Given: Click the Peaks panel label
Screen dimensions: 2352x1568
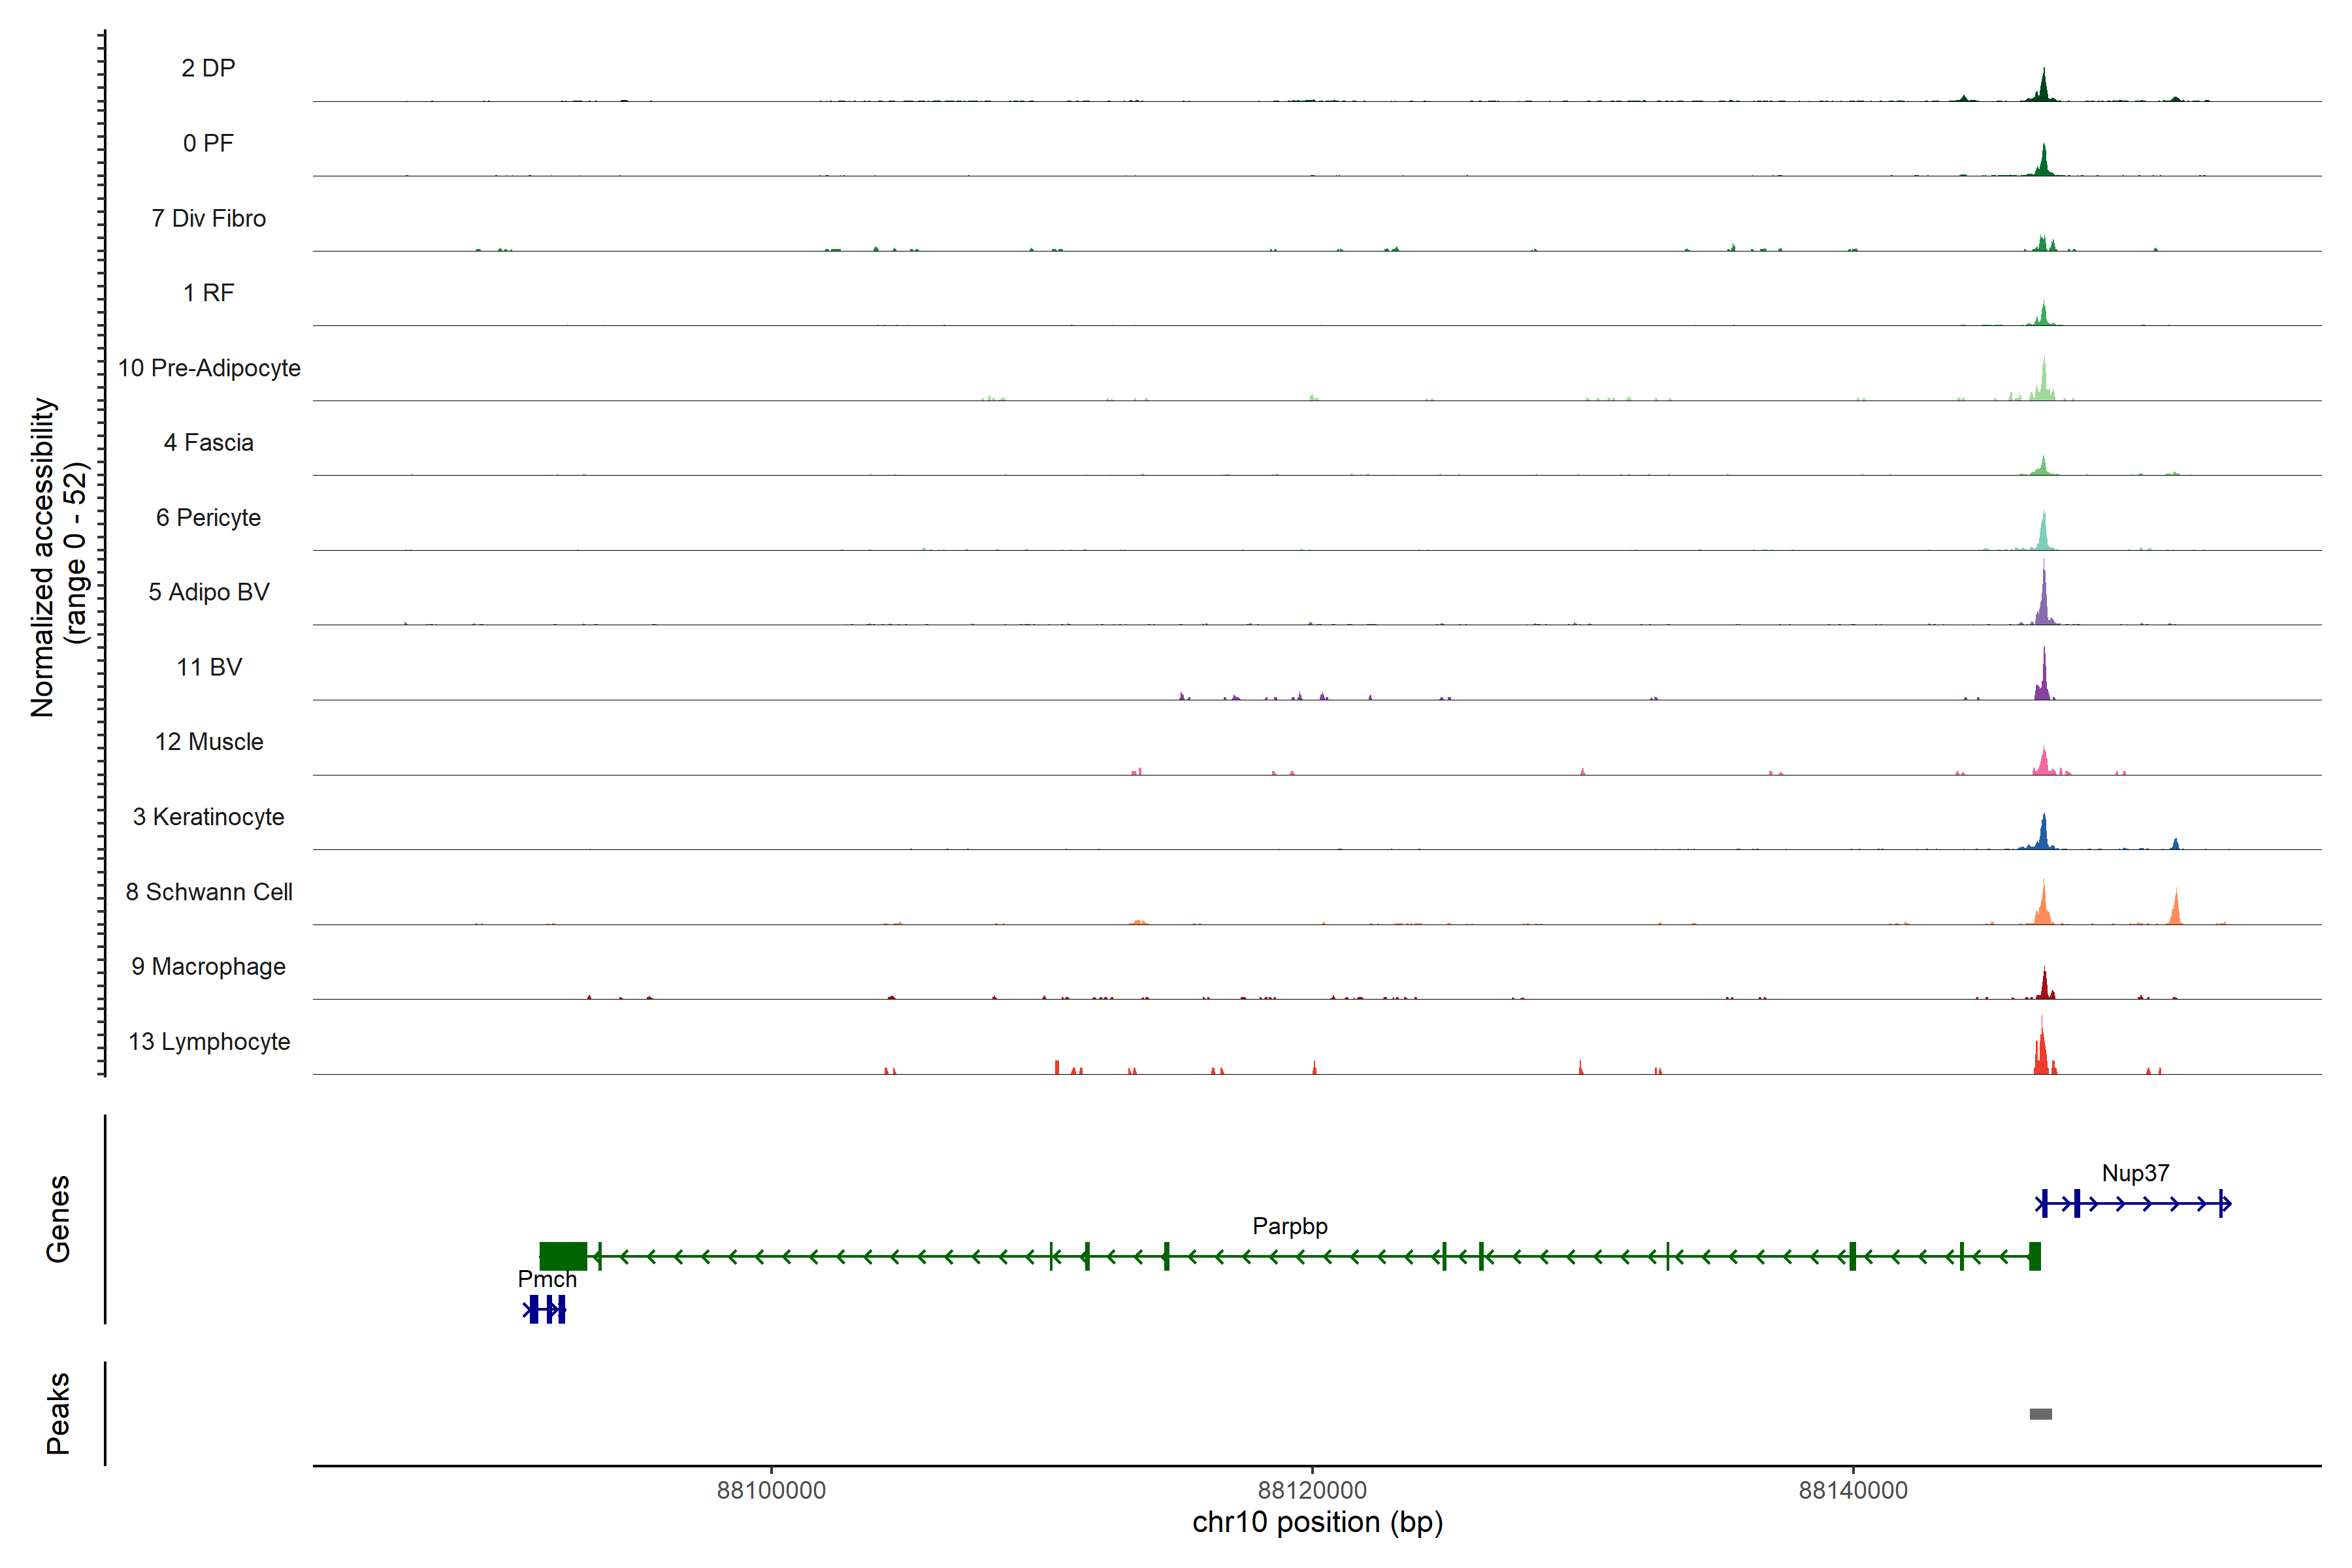Looking at the screenshot, I should click(x=58, y=1413).
